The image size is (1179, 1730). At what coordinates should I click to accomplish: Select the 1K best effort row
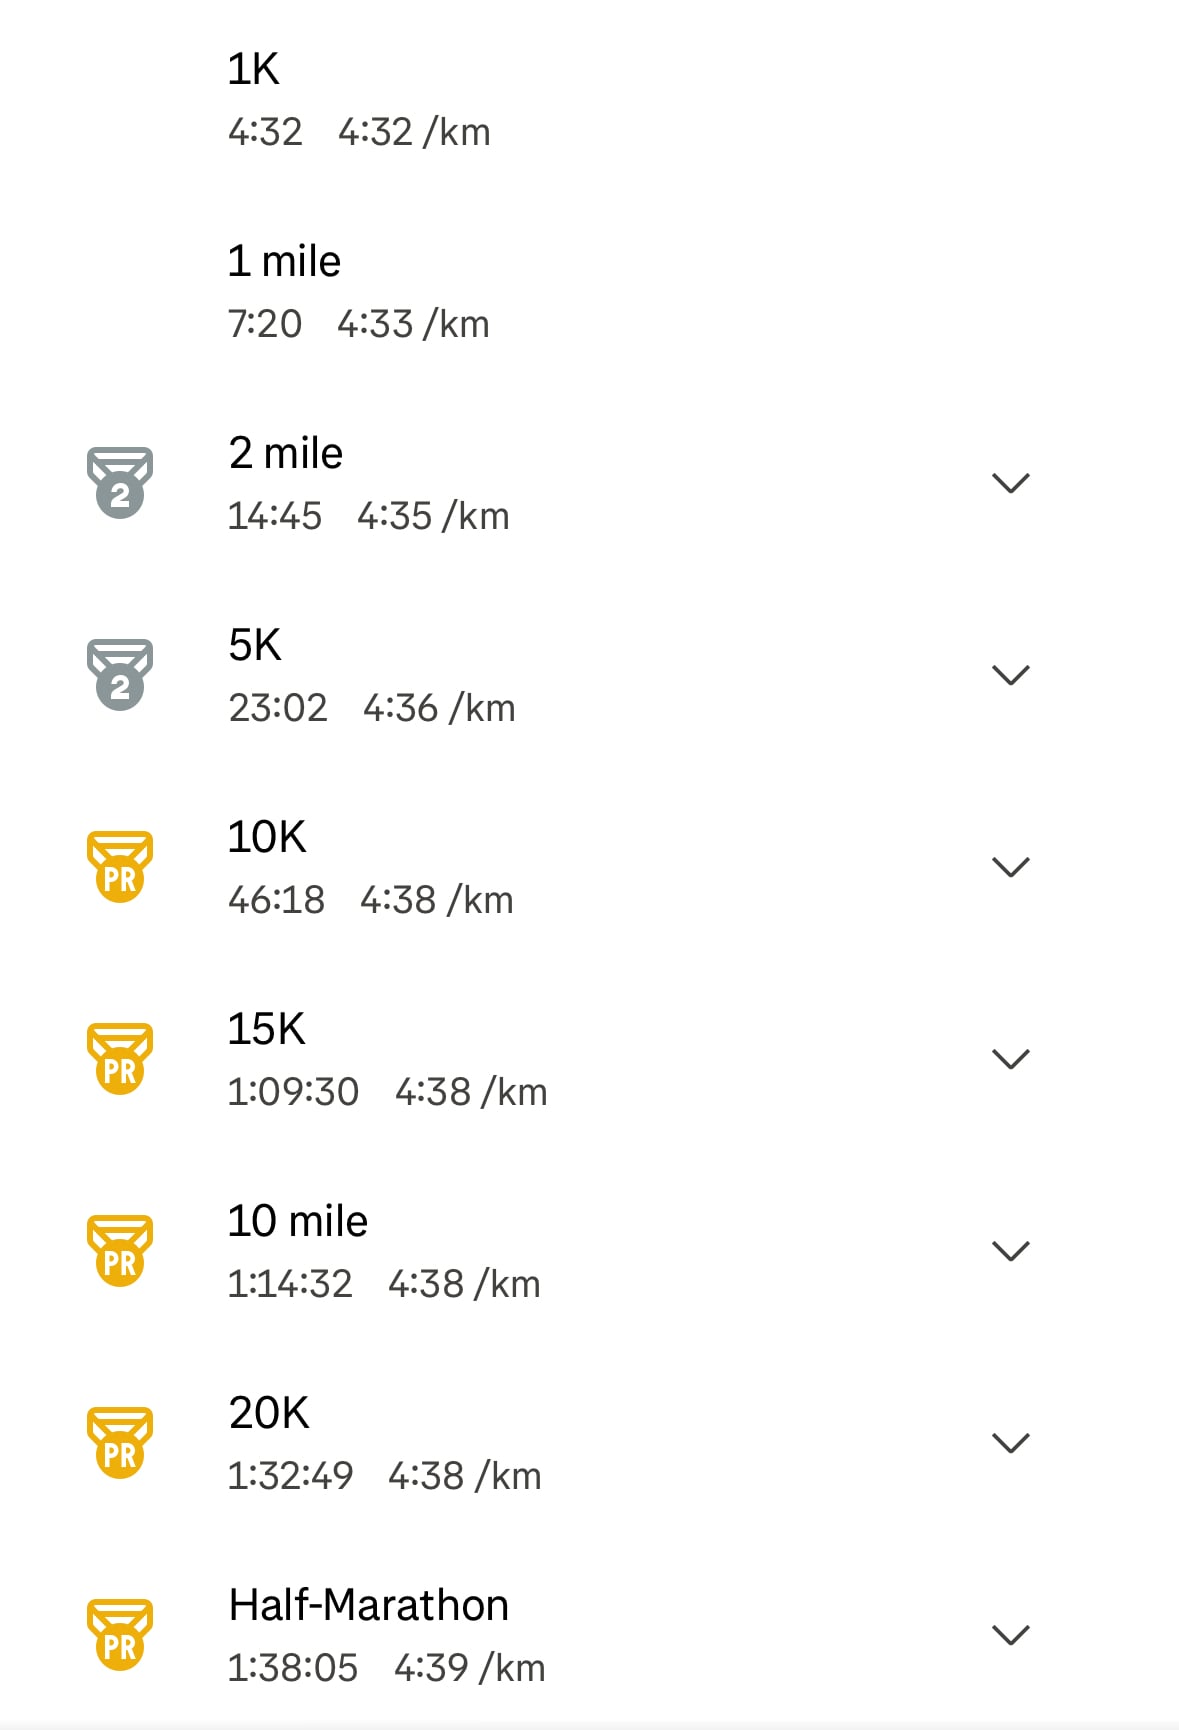click(x=589, y=99)
